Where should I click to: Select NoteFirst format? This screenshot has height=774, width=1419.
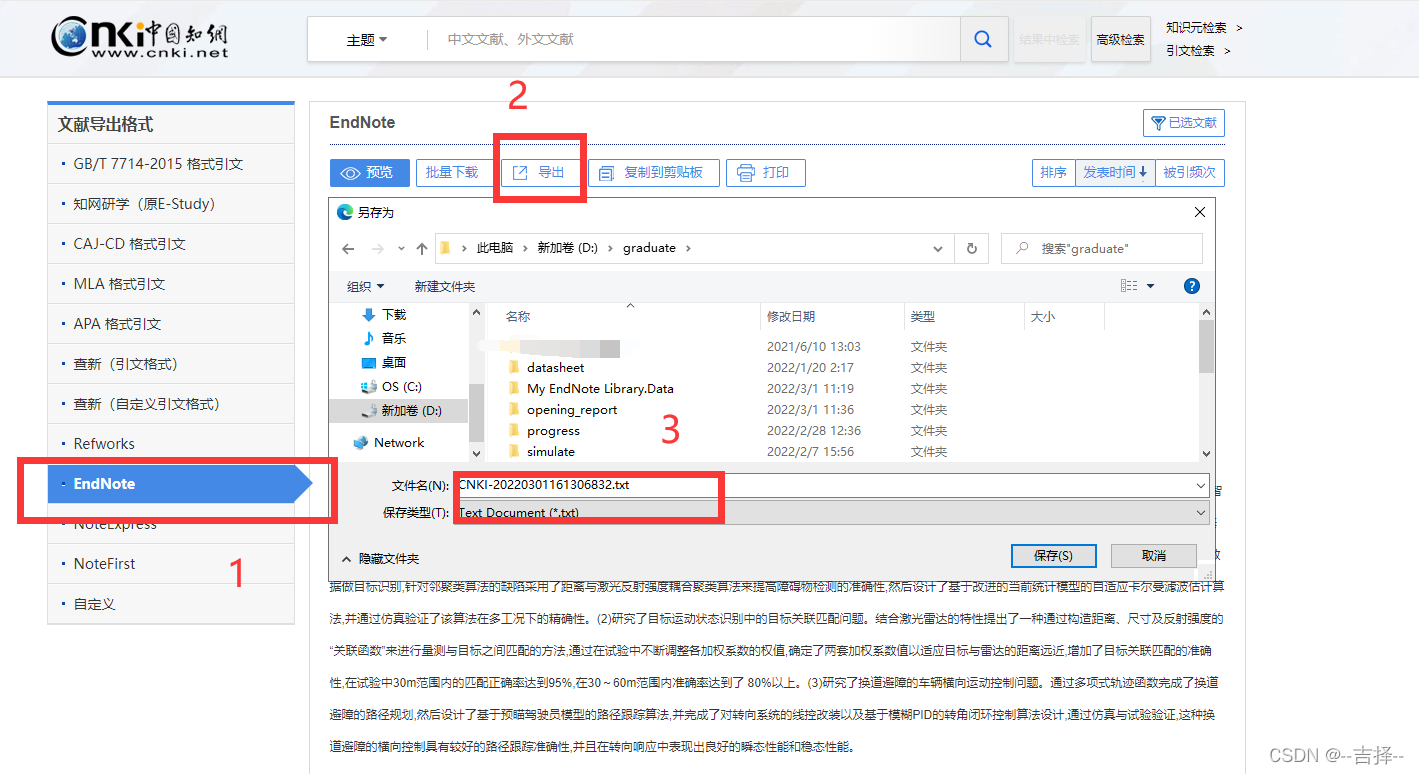(171, 564)
